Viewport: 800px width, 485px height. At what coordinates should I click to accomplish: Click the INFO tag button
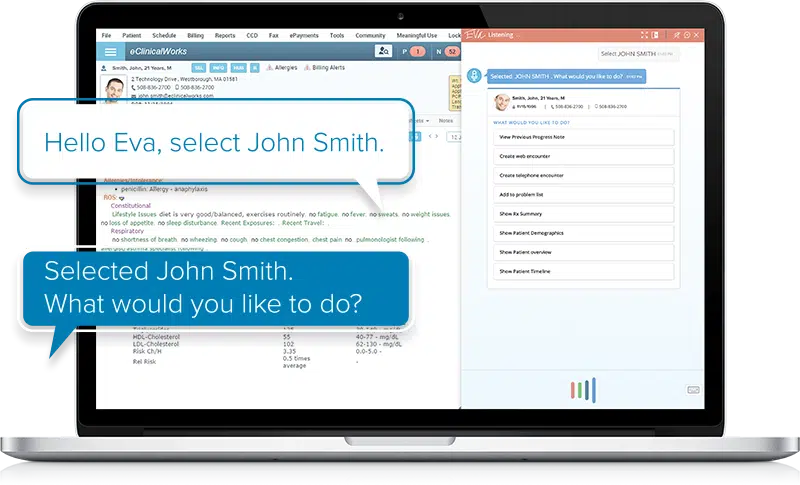[x=218, y=68]
